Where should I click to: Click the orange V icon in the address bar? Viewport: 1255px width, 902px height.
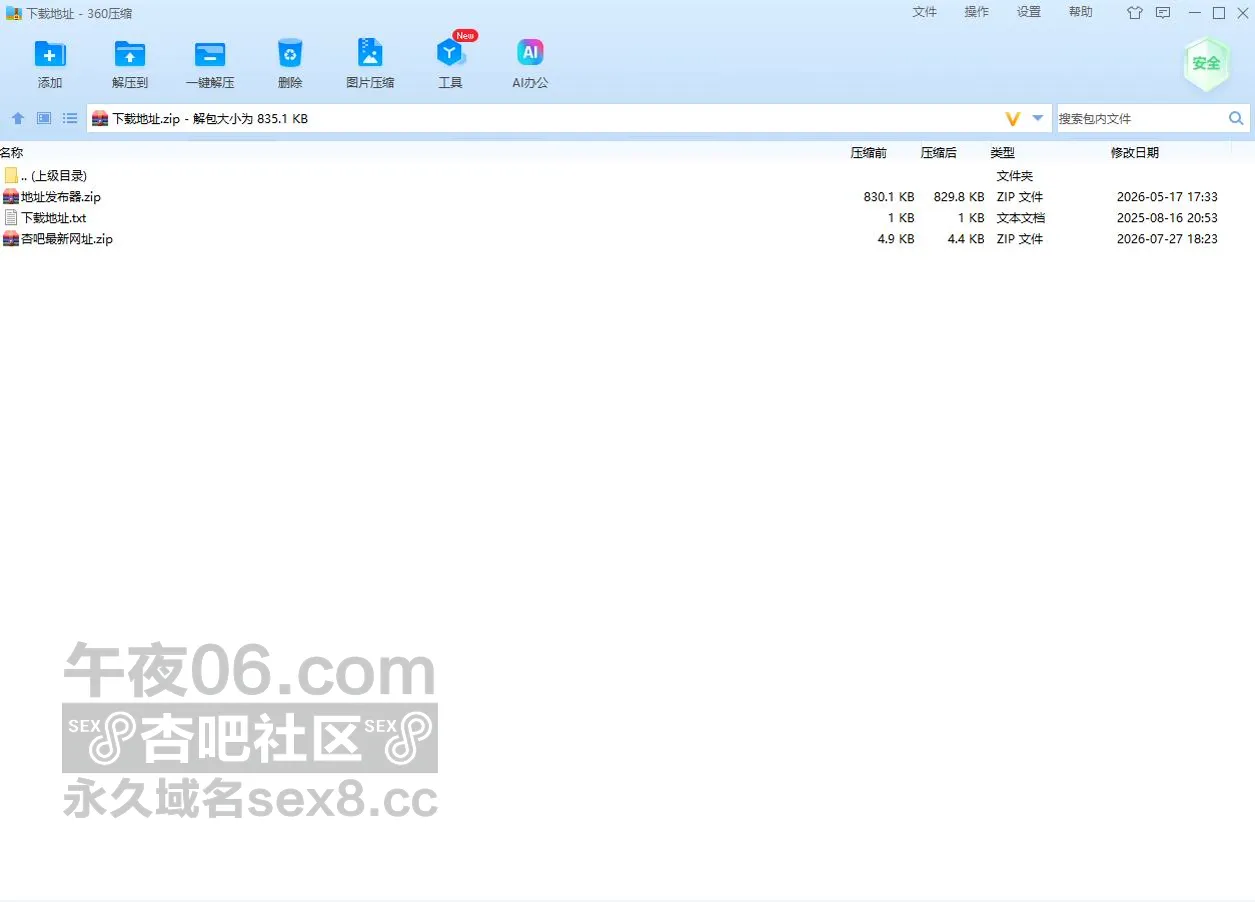coord(1012,119)
